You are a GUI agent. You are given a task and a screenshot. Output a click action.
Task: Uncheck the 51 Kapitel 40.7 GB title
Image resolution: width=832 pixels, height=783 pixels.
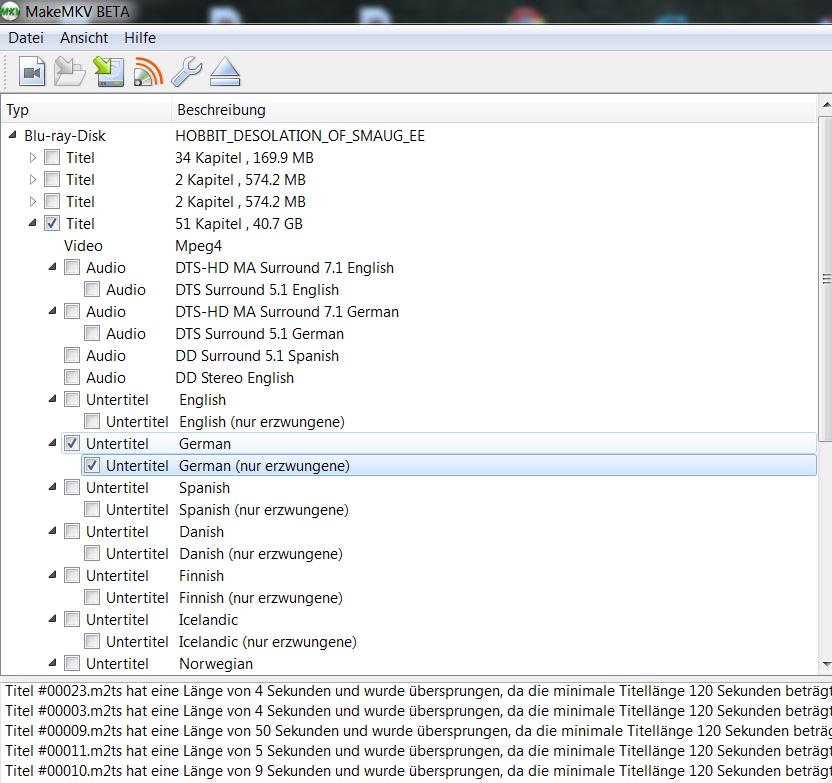tap(52, 223)
